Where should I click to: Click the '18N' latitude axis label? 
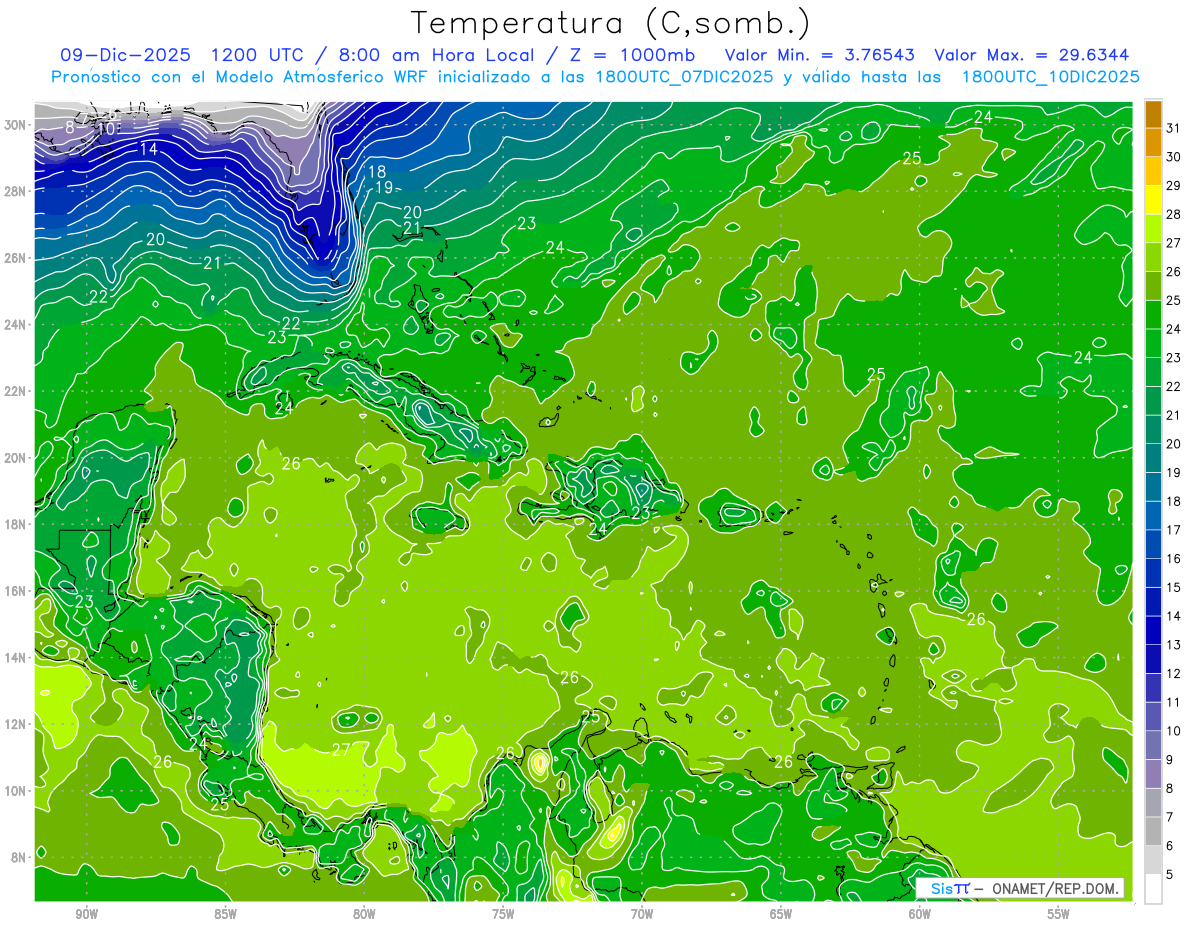[16, 524]
